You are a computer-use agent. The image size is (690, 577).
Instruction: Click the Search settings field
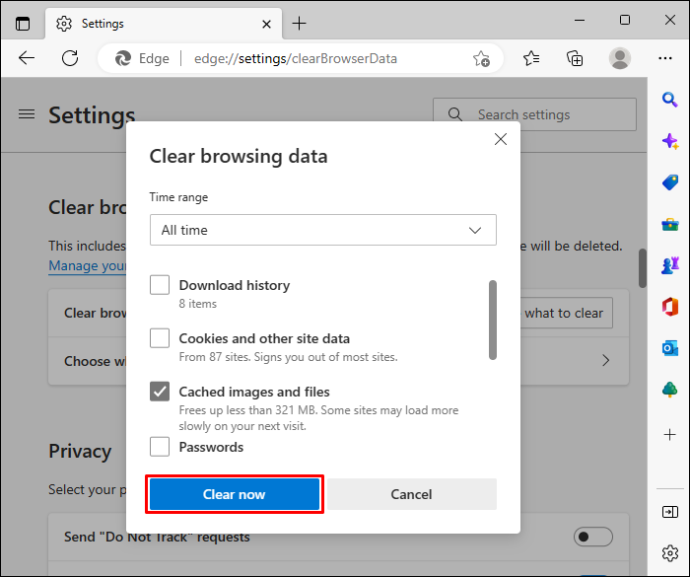[x=535, y=114]
